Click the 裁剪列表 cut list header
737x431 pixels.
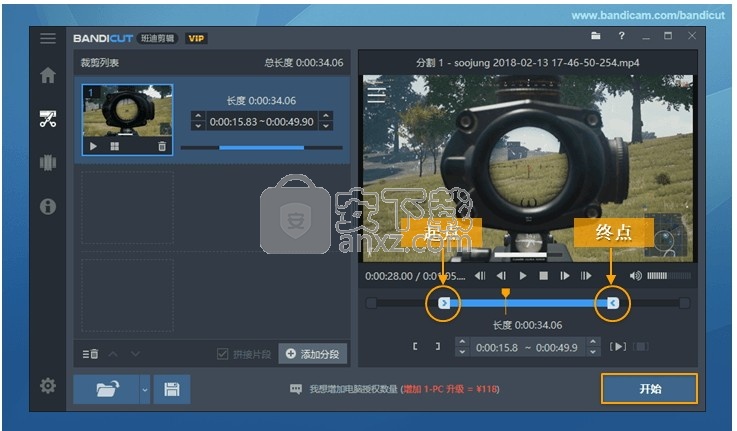[x=100, y=63]
